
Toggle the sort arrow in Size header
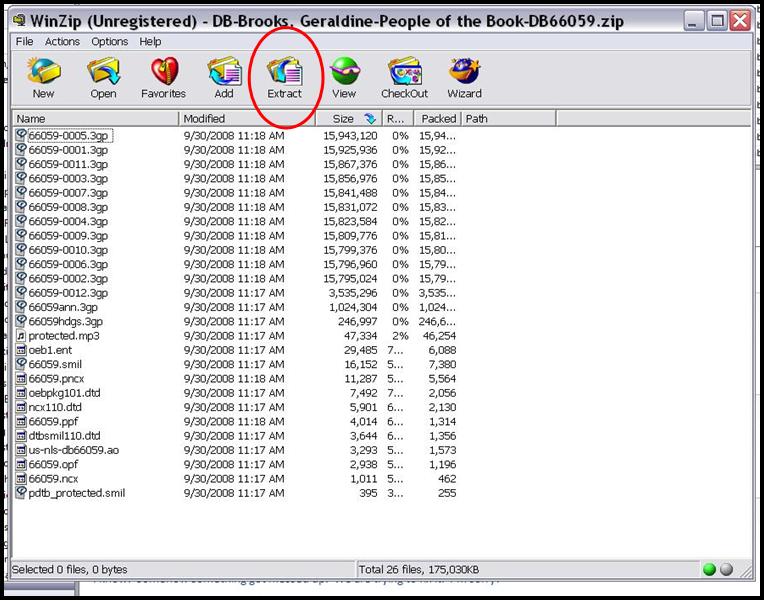[x=370, y=119]
